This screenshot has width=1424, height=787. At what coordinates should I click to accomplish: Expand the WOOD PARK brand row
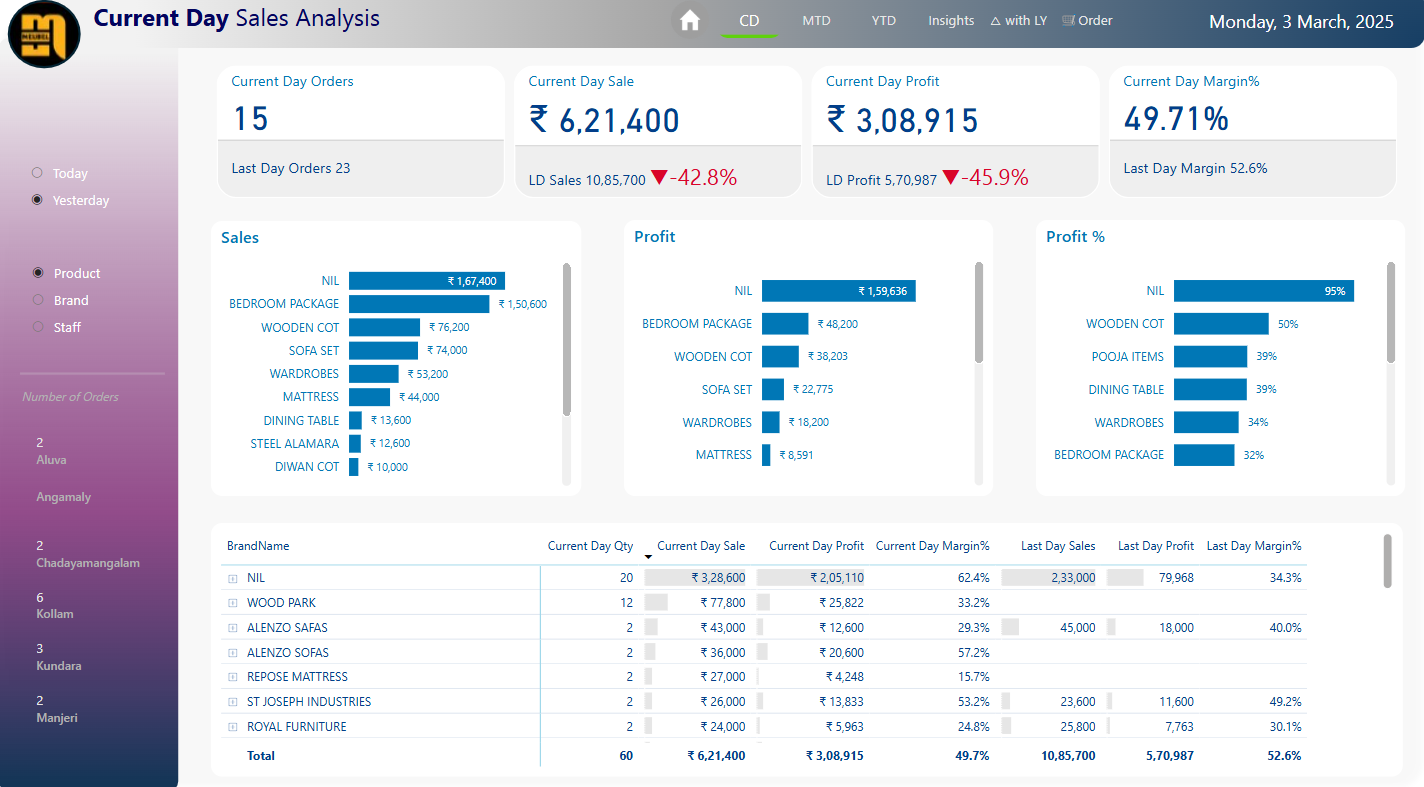pos(233,603)
